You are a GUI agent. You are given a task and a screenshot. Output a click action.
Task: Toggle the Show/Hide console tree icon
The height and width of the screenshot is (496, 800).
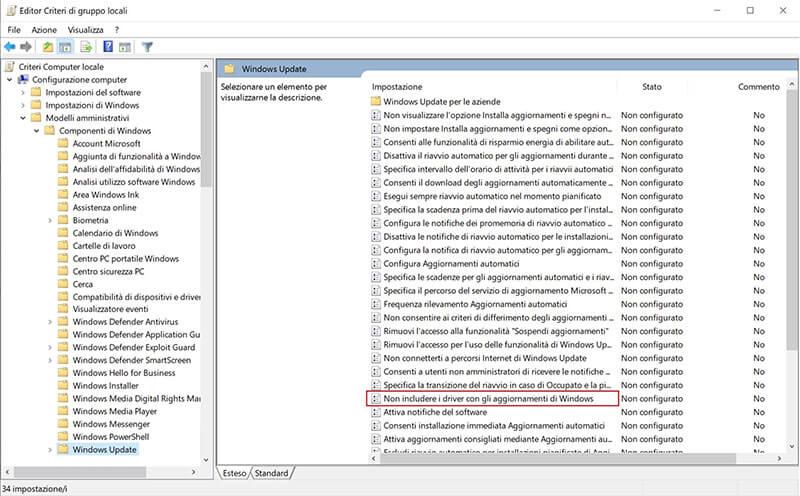coord(65,47)
